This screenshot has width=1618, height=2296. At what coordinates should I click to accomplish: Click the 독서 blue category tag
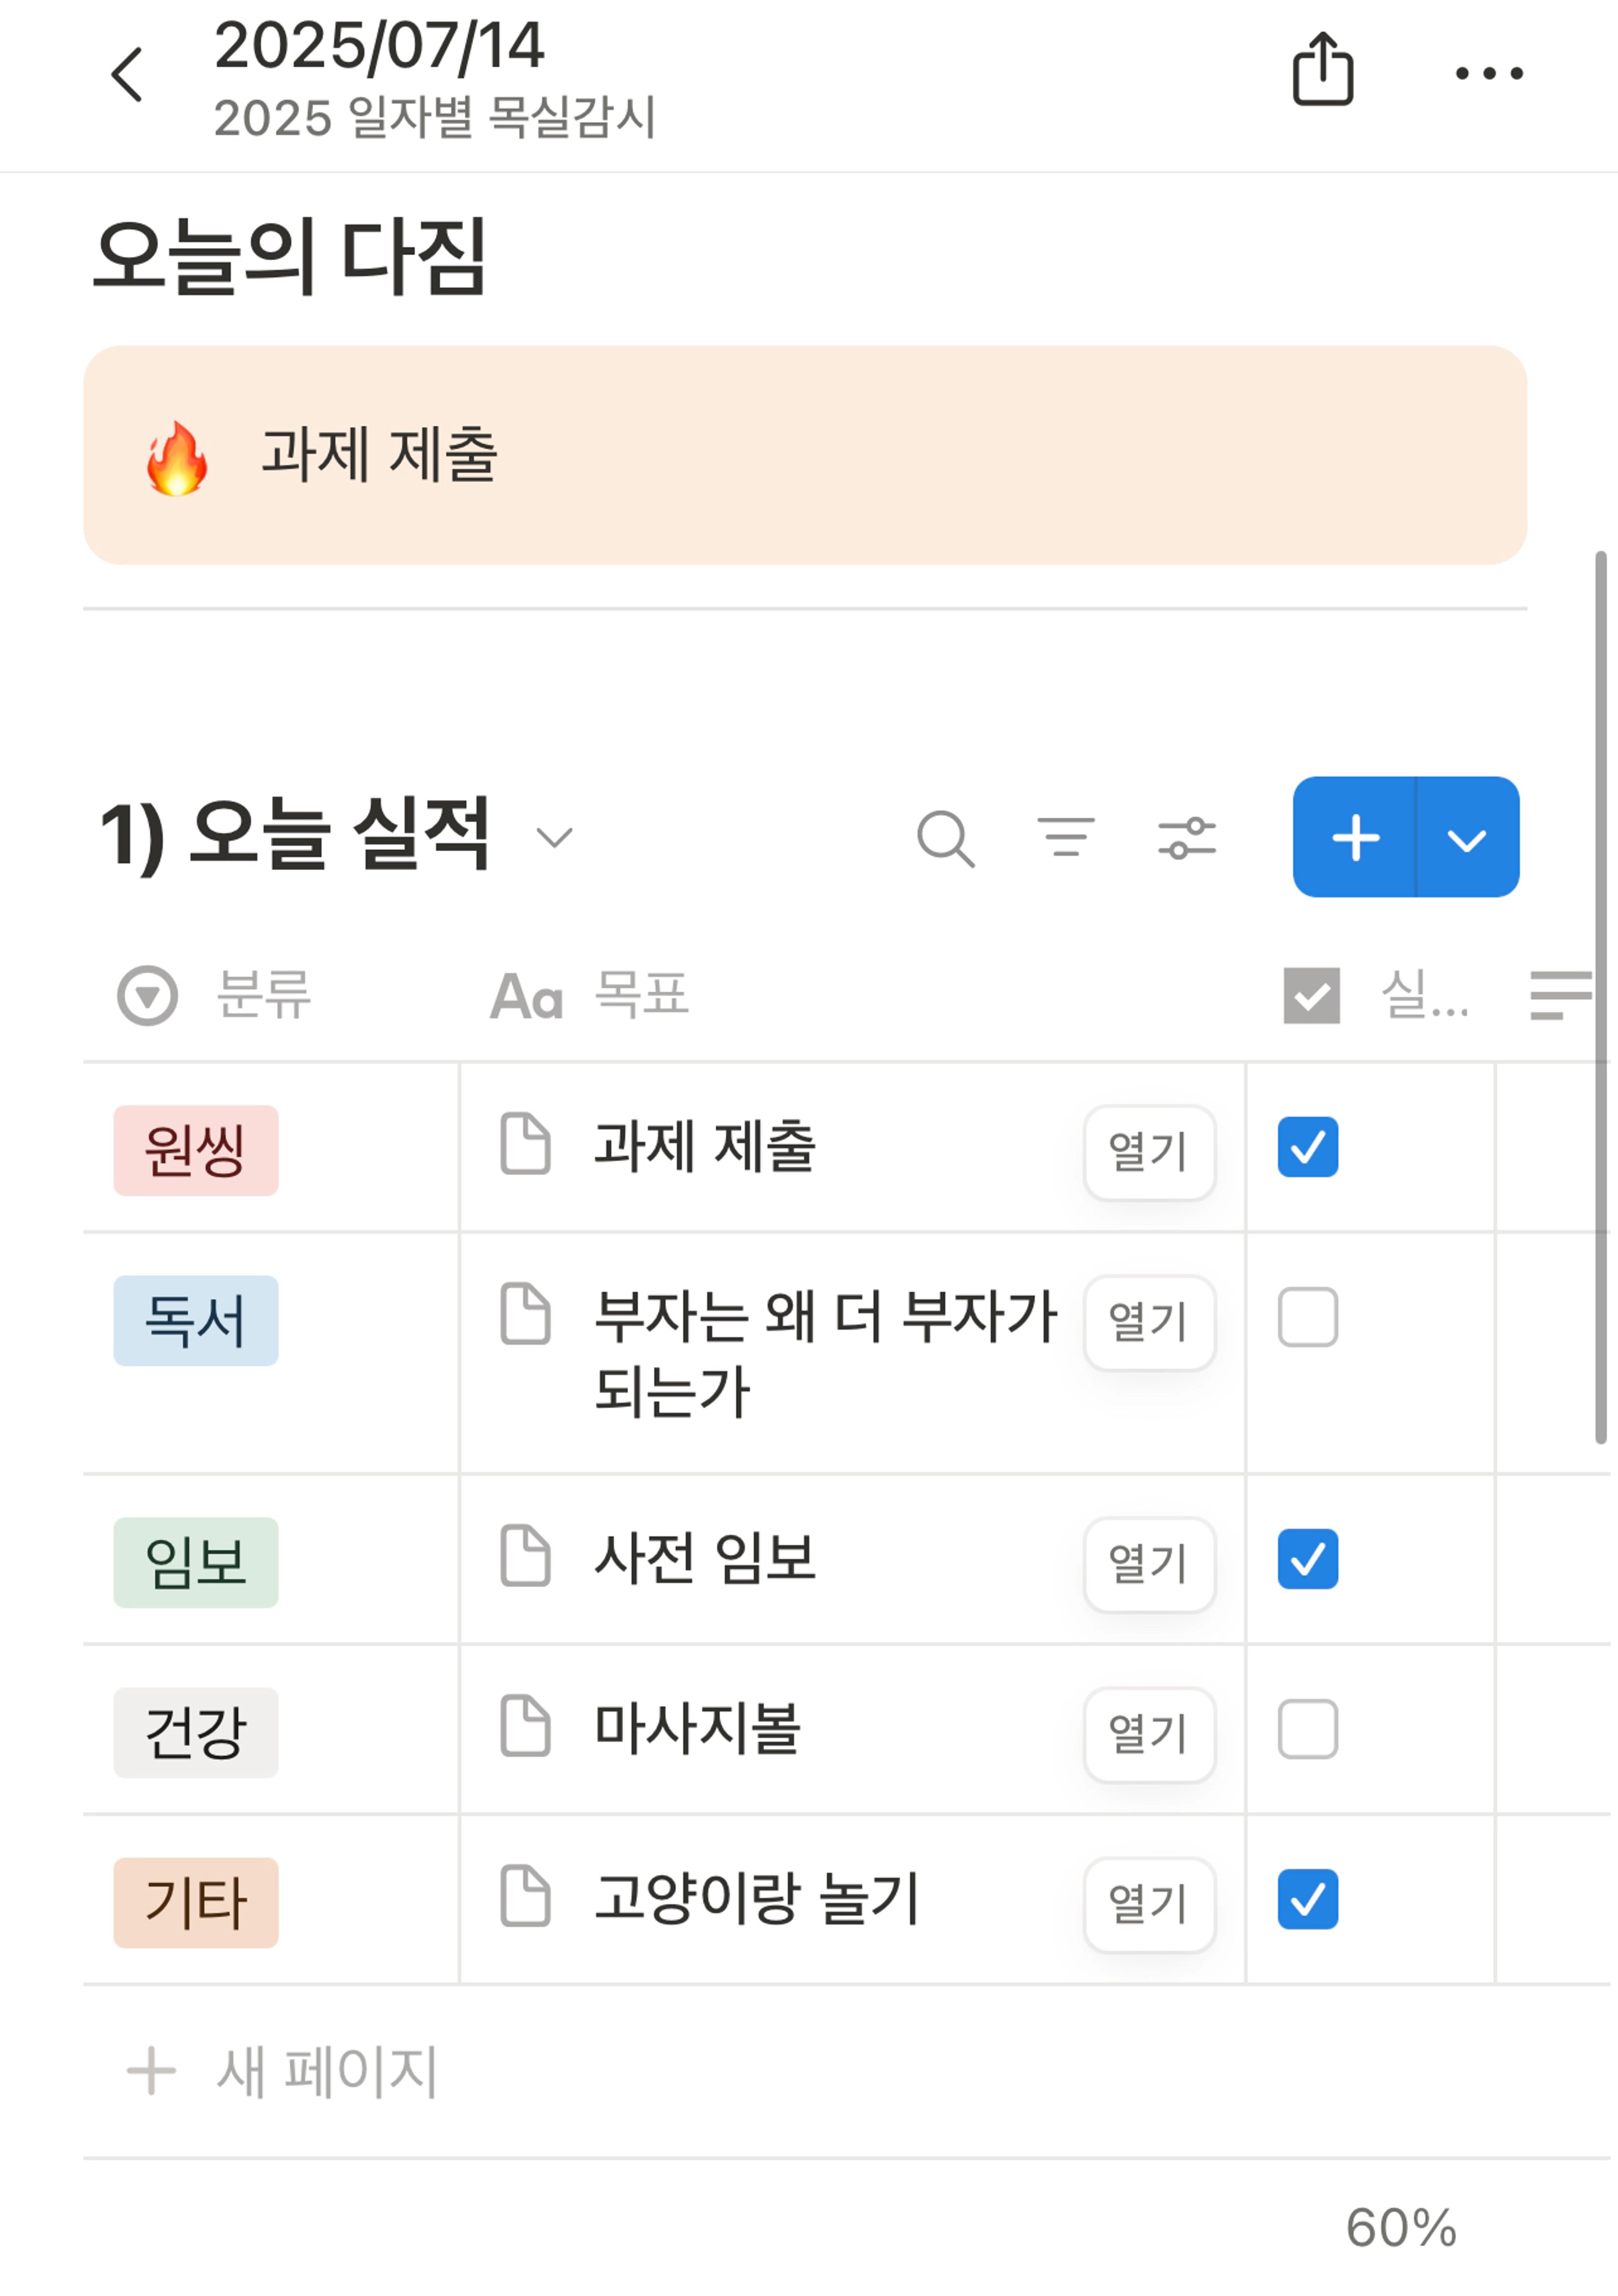pyautogui.click(x=195, y=1320)
